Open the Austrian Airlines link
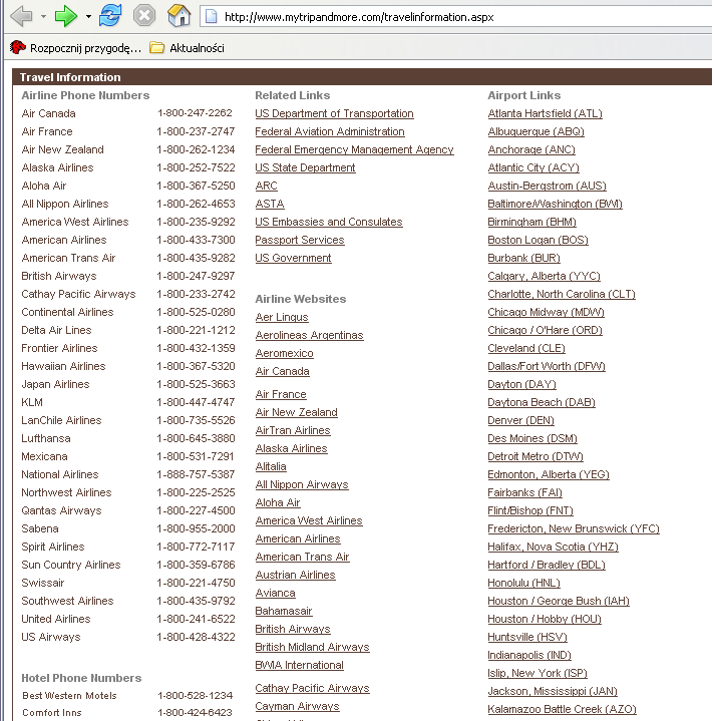The width and height of the screenshot is (714, 721). click(x=295, y=575)
